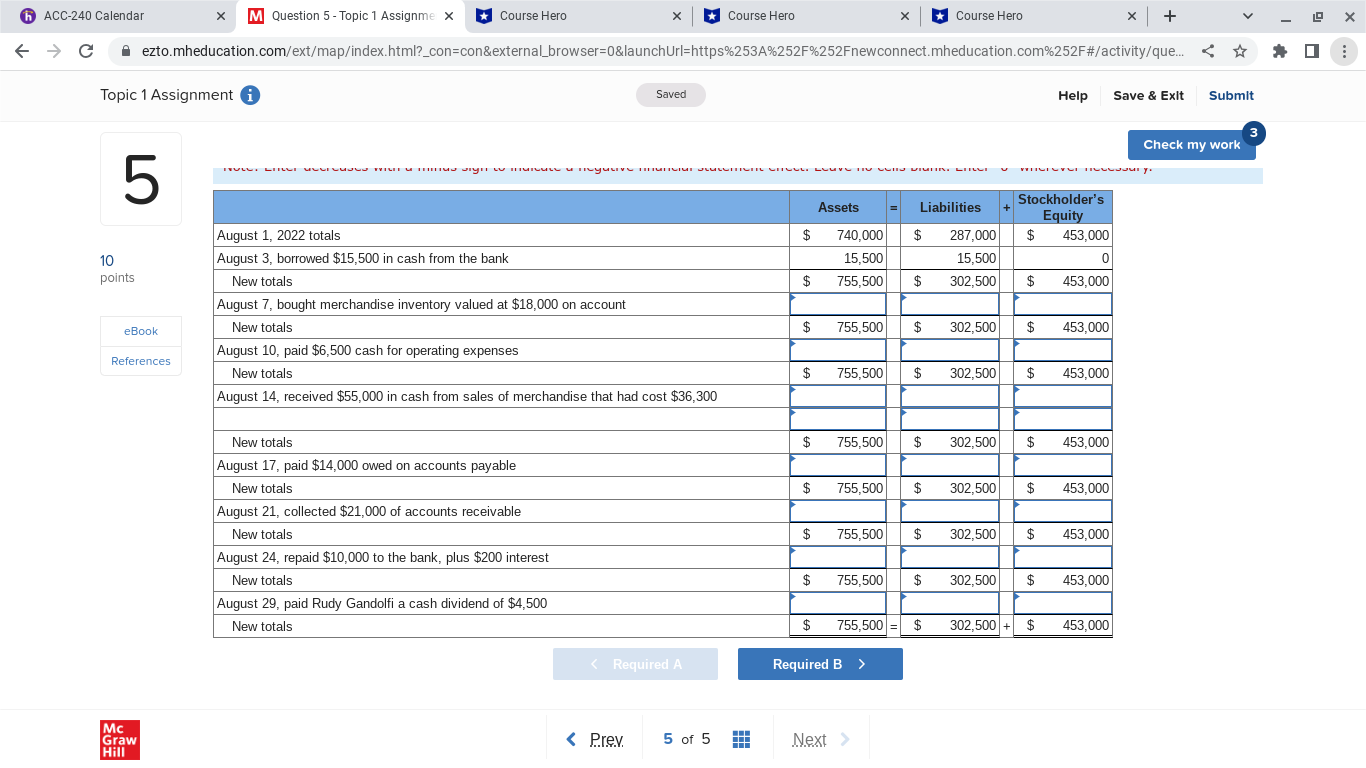Open the tab search chevron
Viewport: 1366px width, 768px height.
coord(1247,16)
